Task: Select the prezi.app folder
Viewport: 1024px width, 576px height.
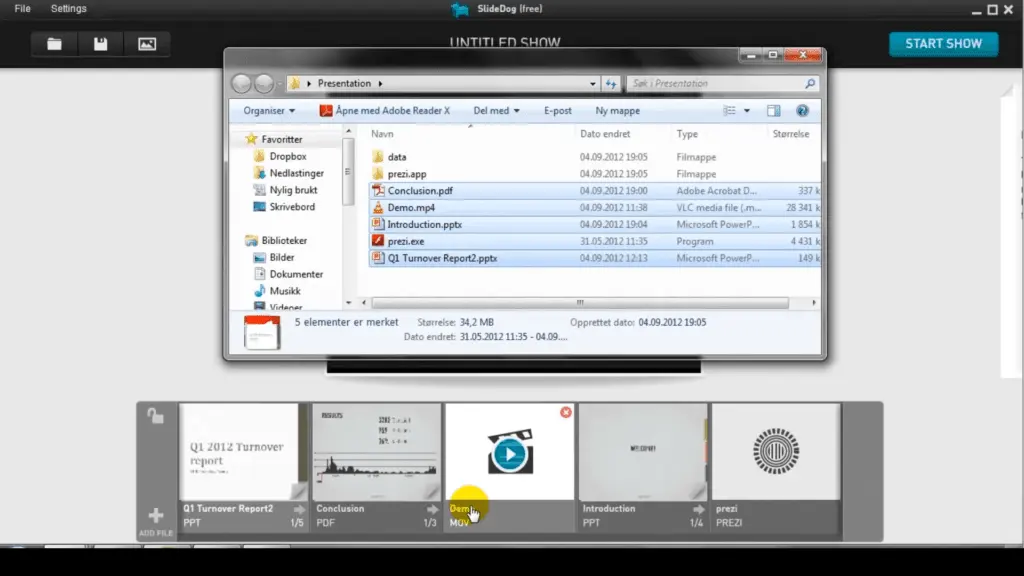Action: coord(406,174)
